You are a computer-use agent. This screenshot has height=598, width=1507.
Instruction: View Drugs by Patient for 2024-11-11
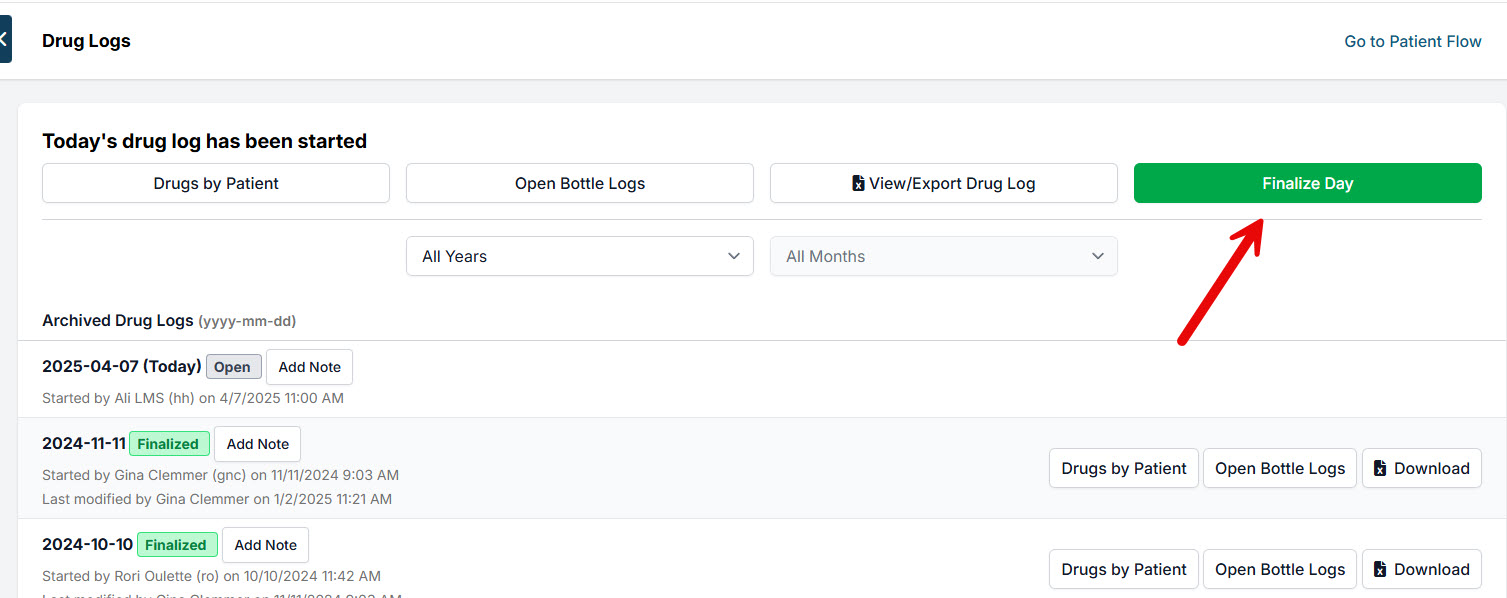[x=1123, y=469]
